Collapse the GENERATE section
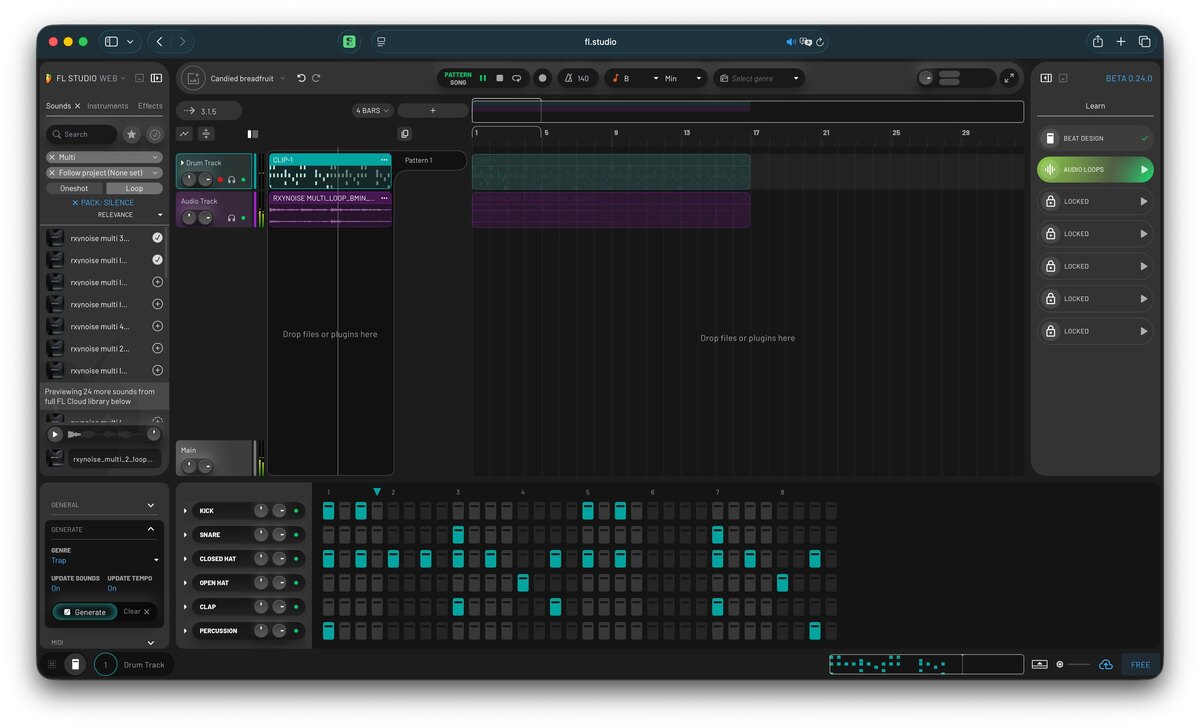 pos(104,529)
